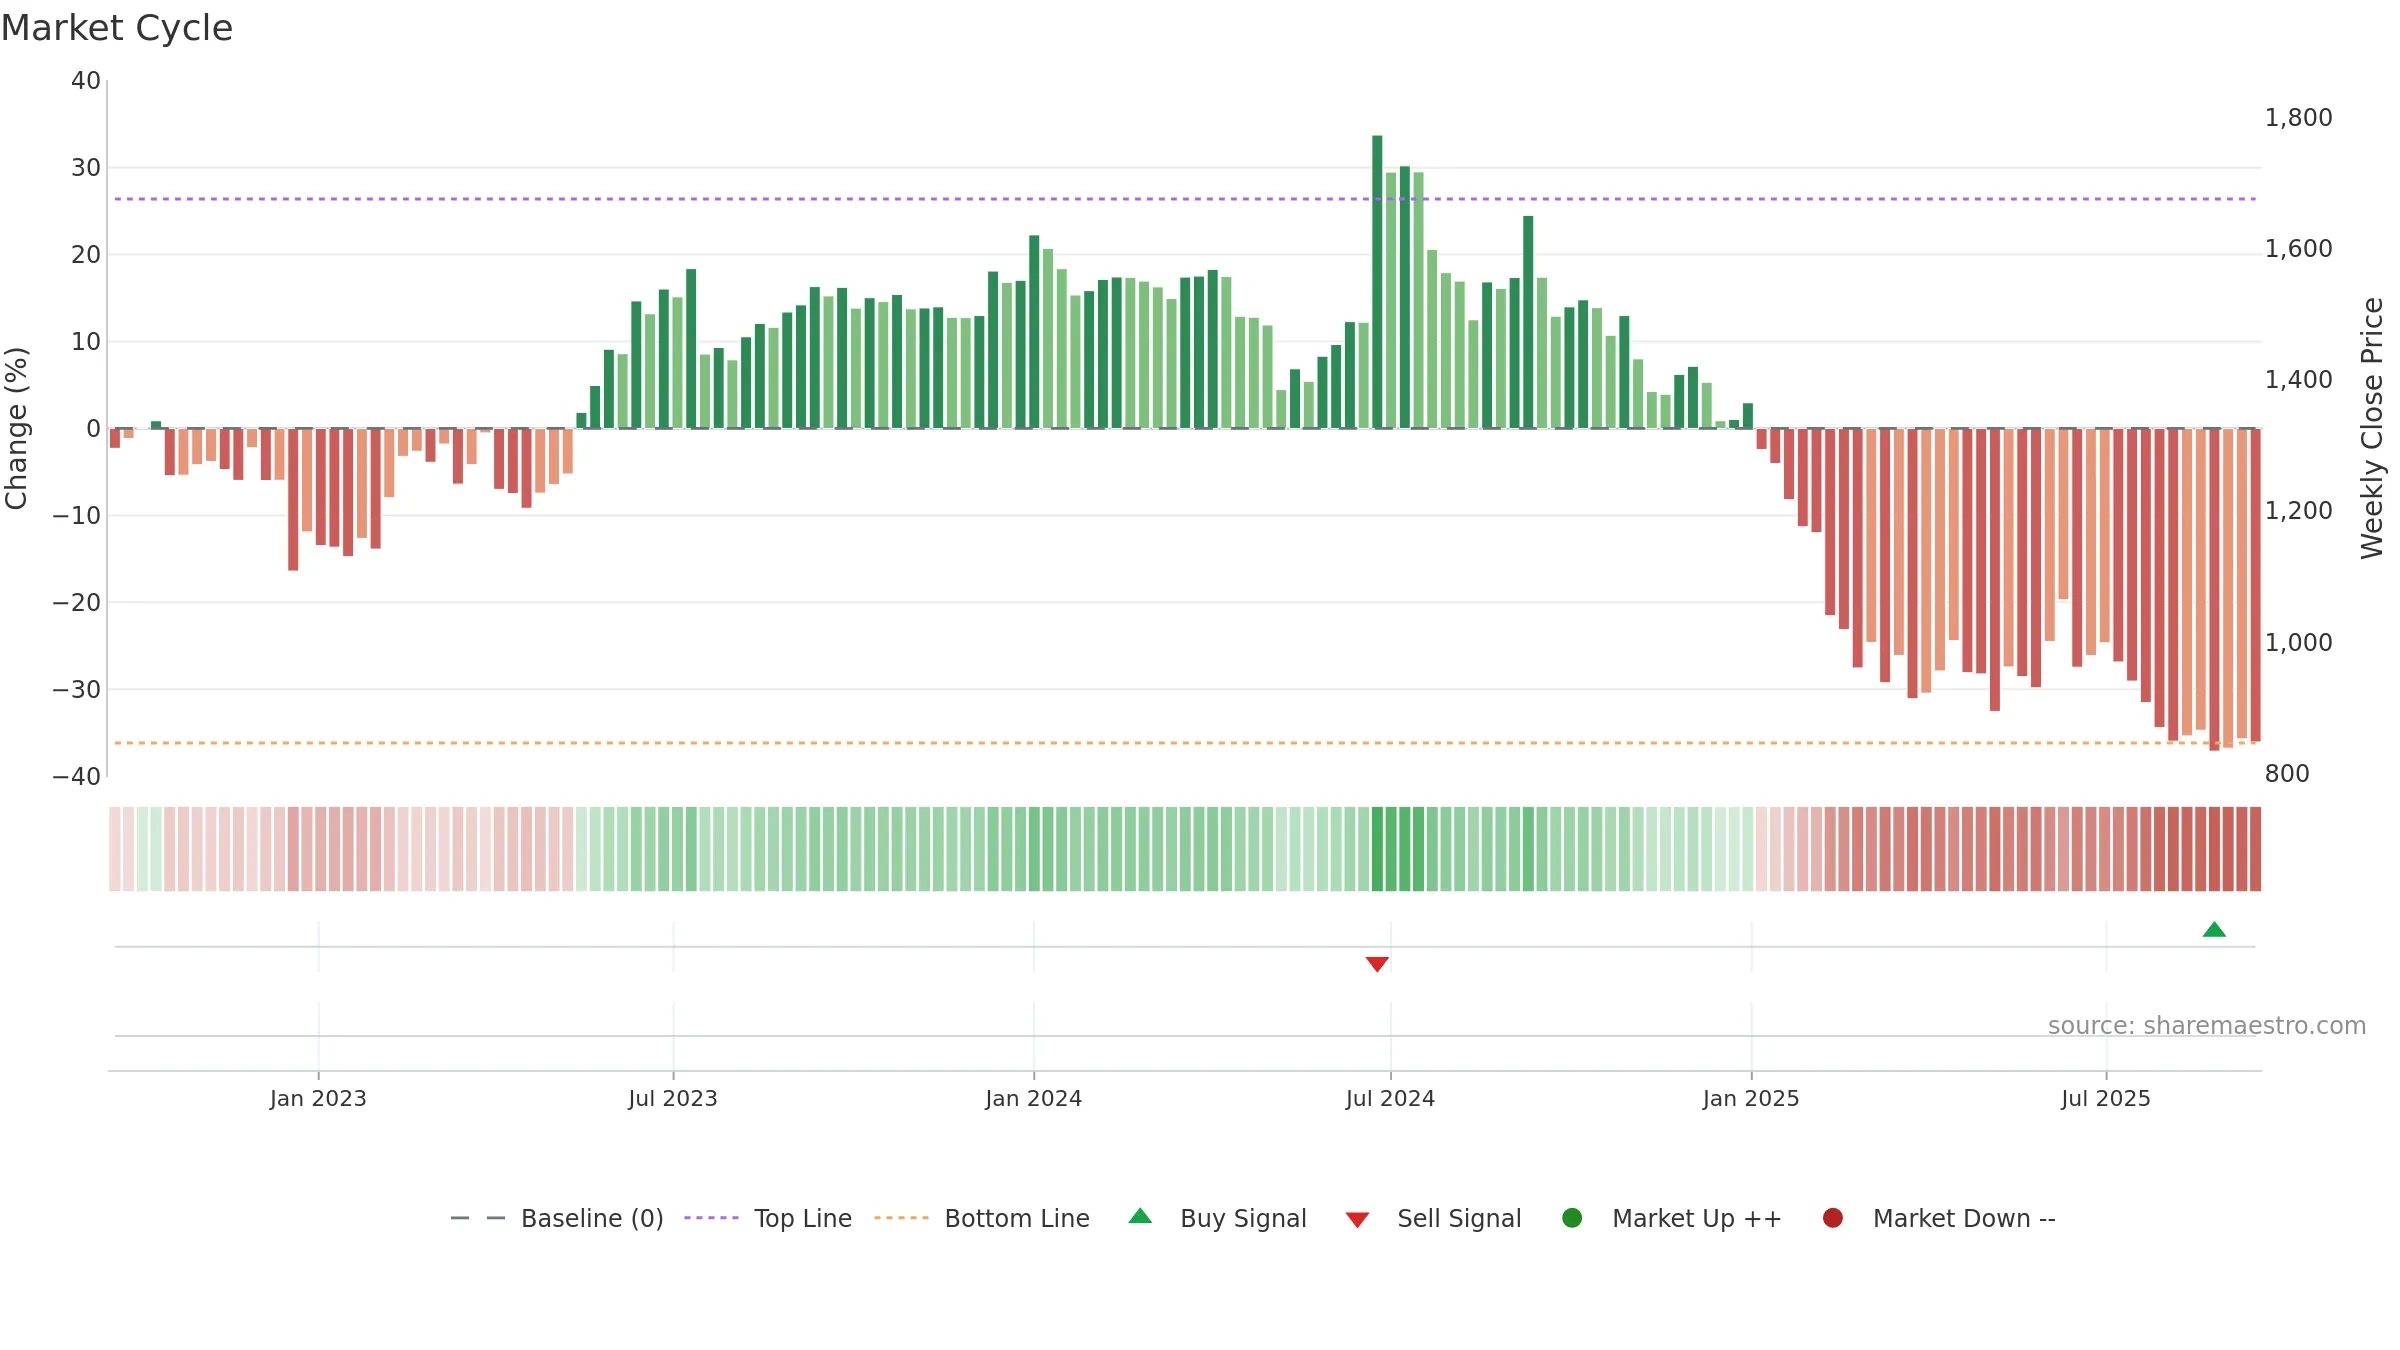Toggle the Bottom Line legend entry
The image size is (2400, 1350).
coord(982,1218)
